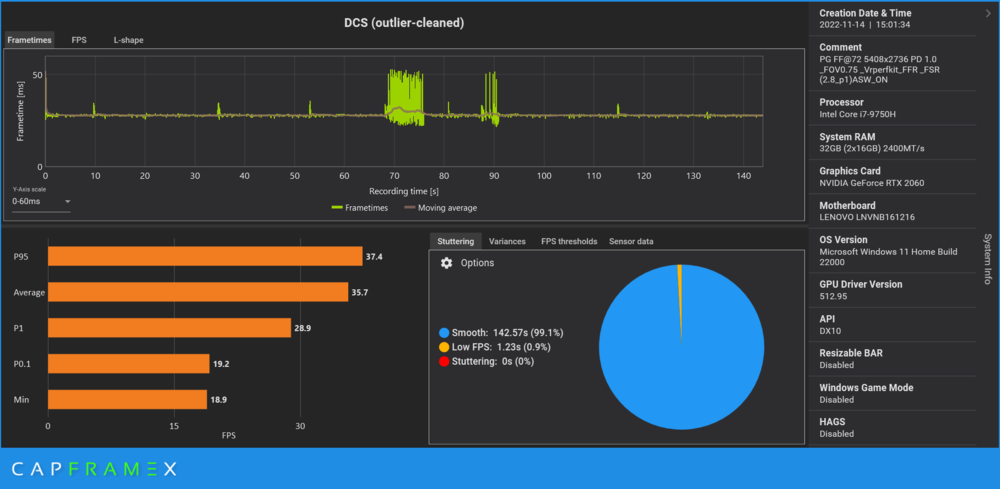
Task: Click the HAGS Disabled value
Action: pos(837,434)
